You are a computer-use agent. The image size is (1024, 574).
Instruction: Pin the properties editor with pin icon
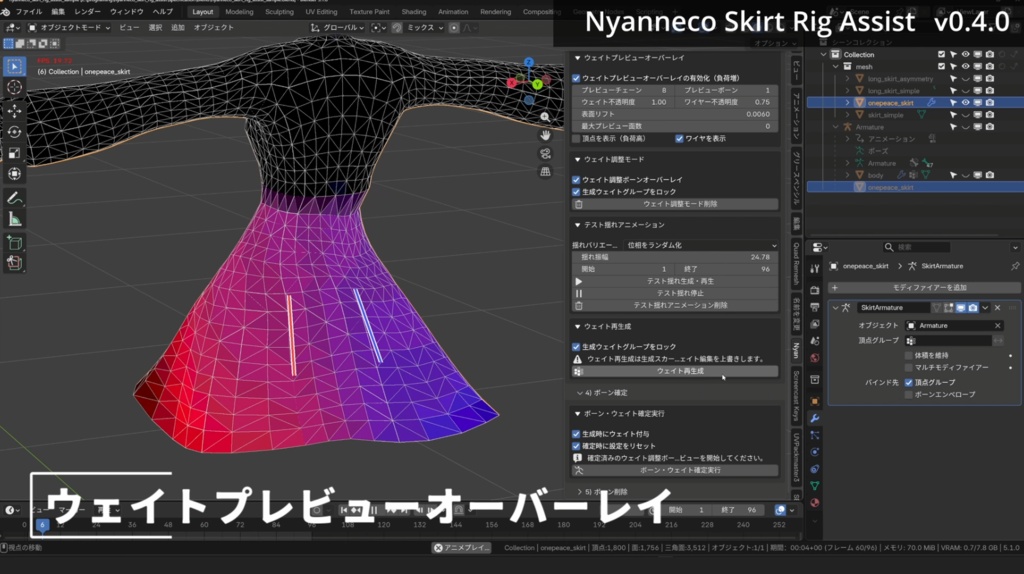(1014, 266)
